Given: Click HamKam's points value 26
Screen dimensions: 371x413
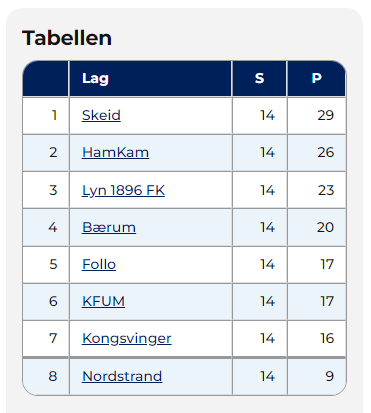Looking at the screenshot, I should [325, 152].
